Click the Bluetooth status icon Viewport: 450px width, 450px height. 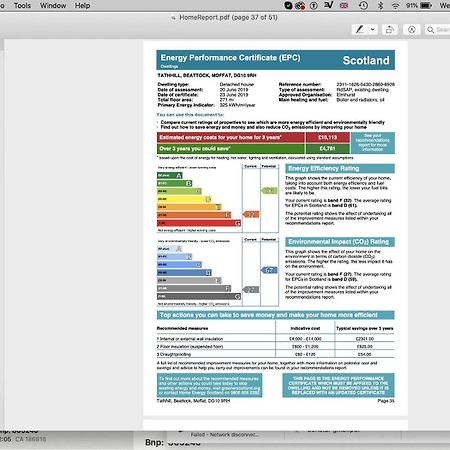[381, 5]
